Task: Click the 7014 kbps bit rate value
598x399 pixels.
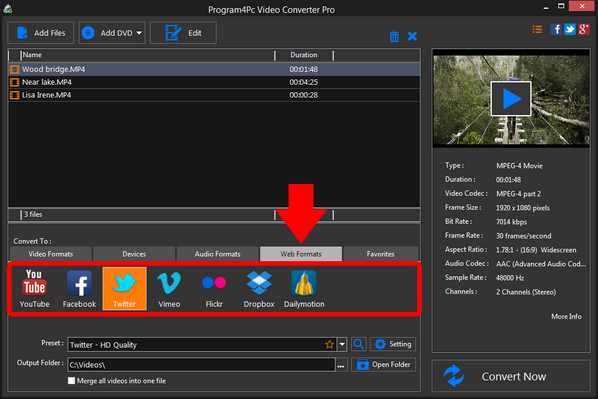Action: [511, 222]
